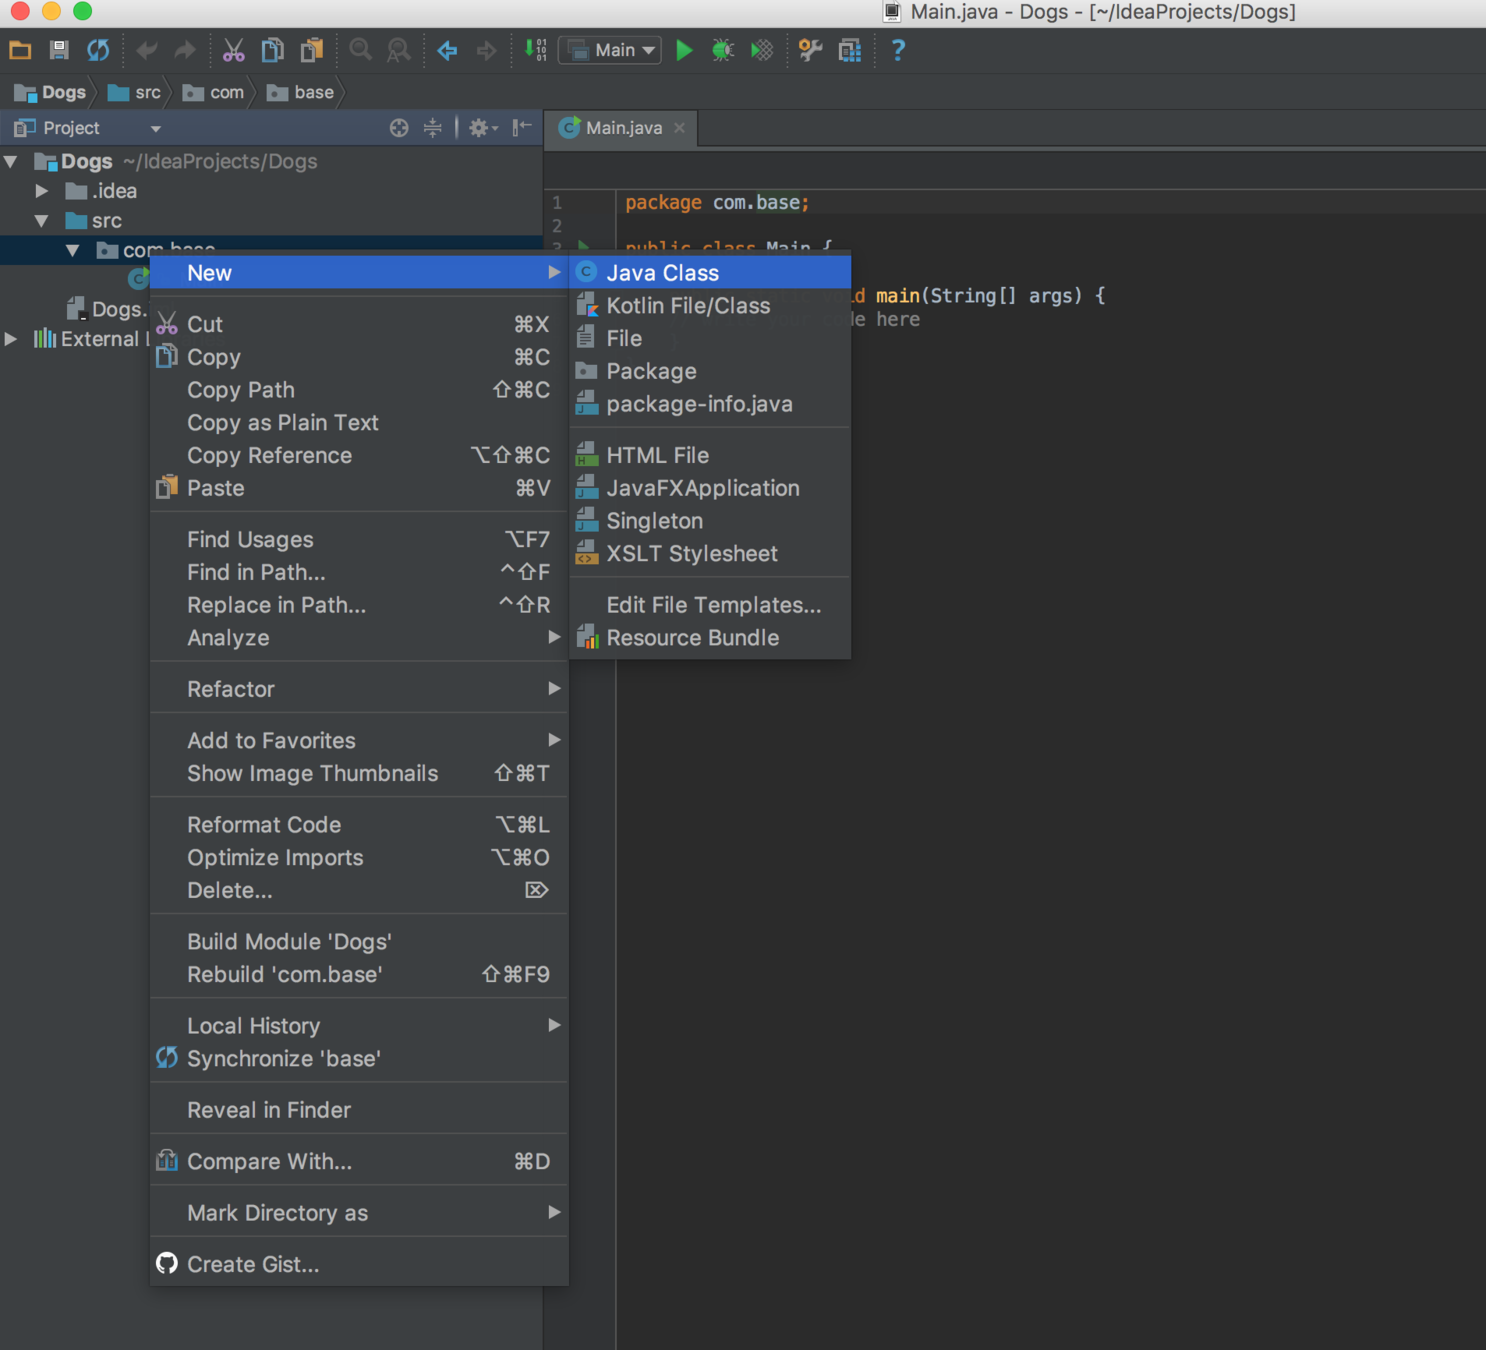Open Edit File Templates dialog
Image resolution: width=1486 pixels, height=1350 pixels.
pos(710,605)
